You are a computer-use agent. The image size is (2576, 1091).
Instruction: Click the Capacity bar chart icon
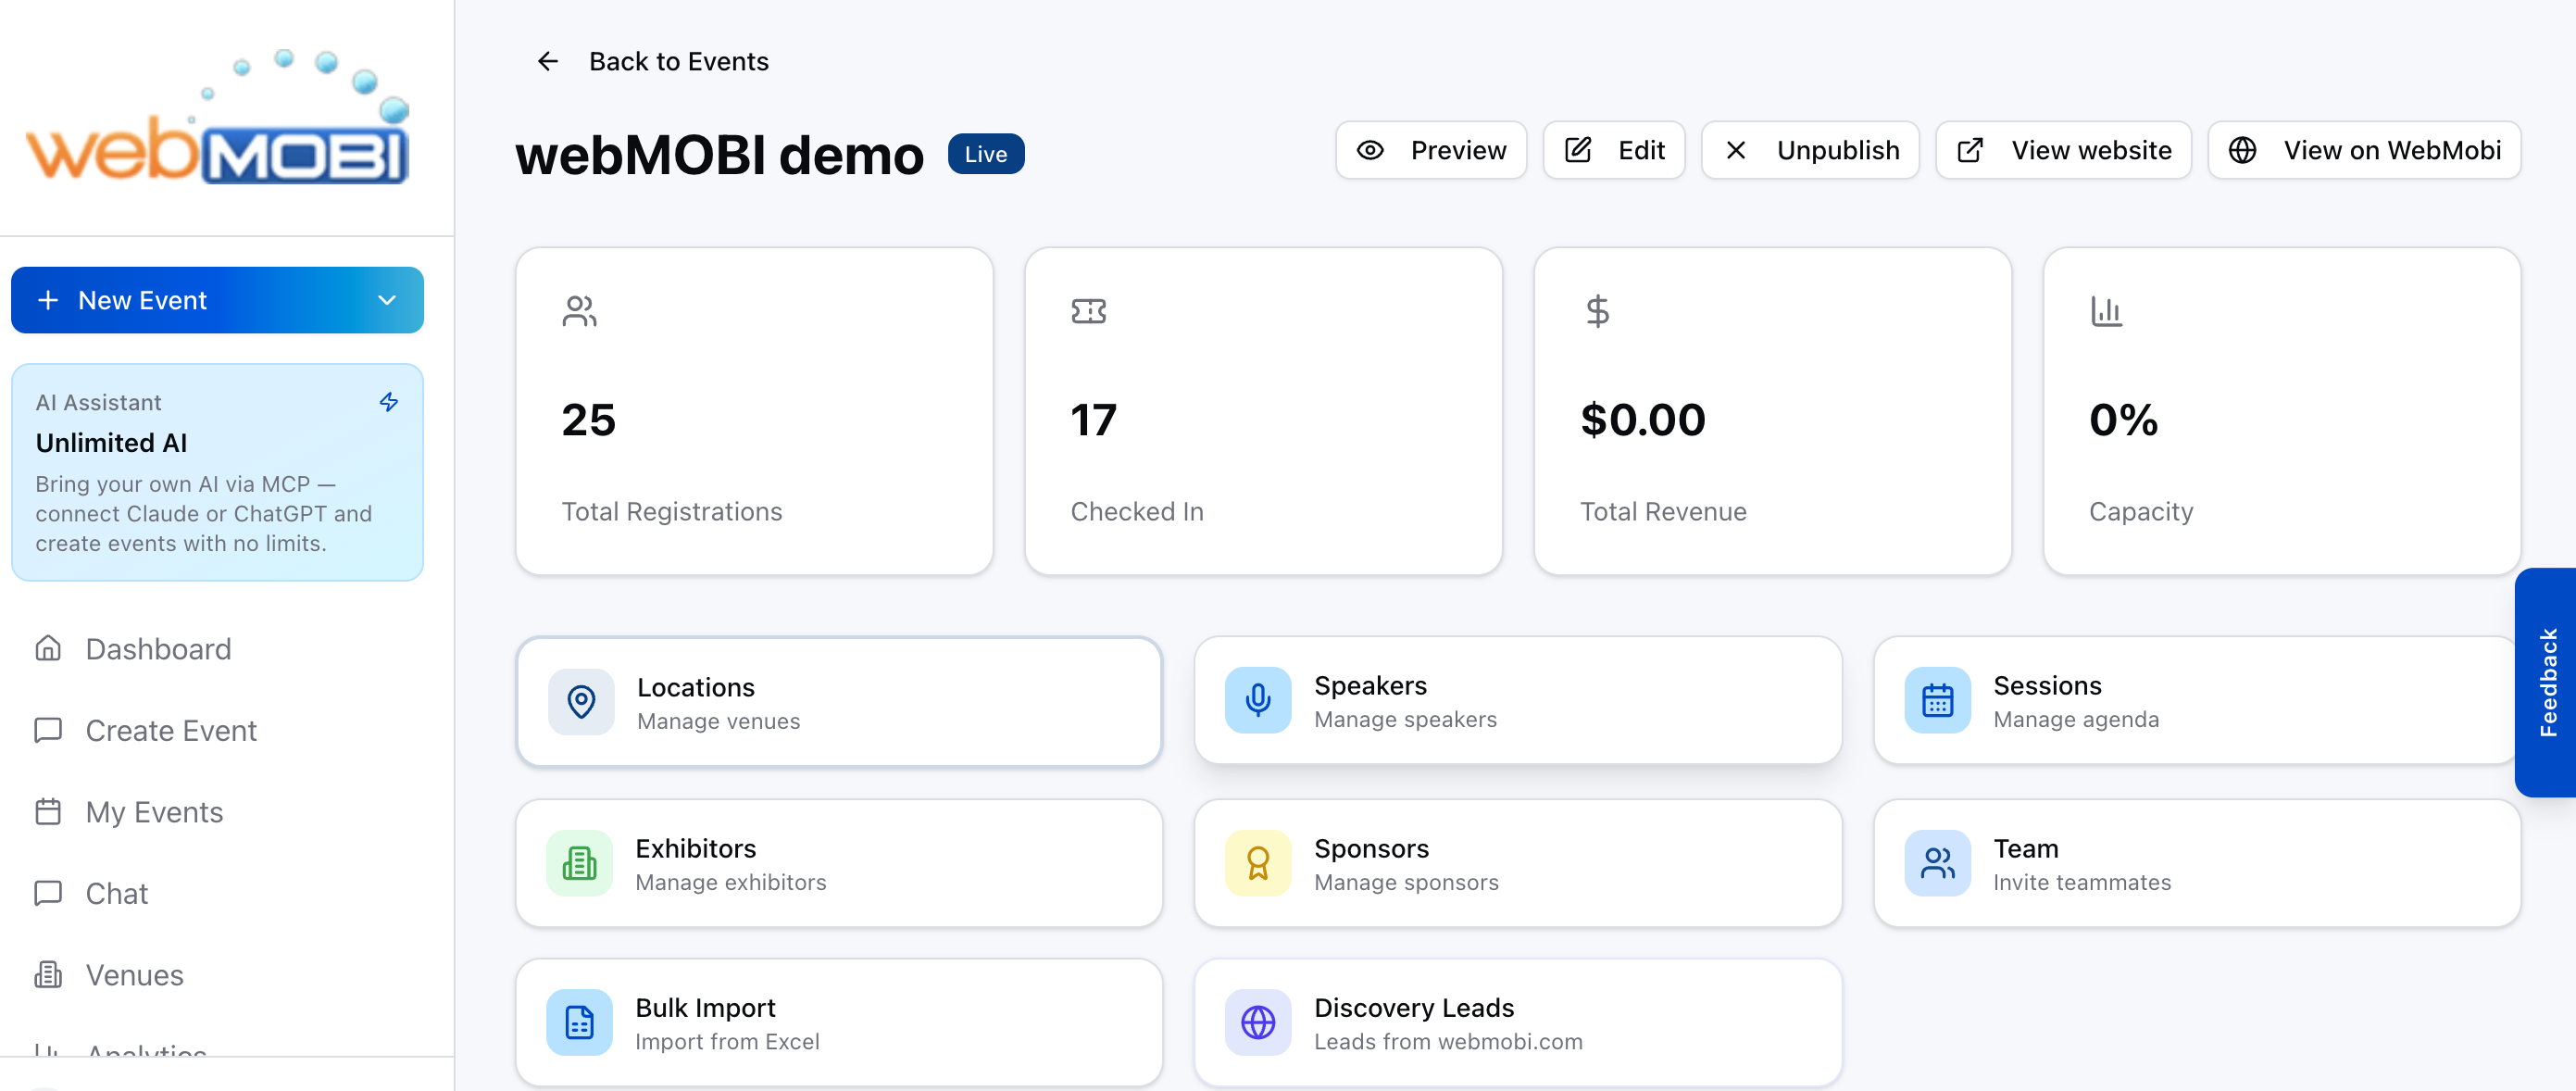(2106, 311)
